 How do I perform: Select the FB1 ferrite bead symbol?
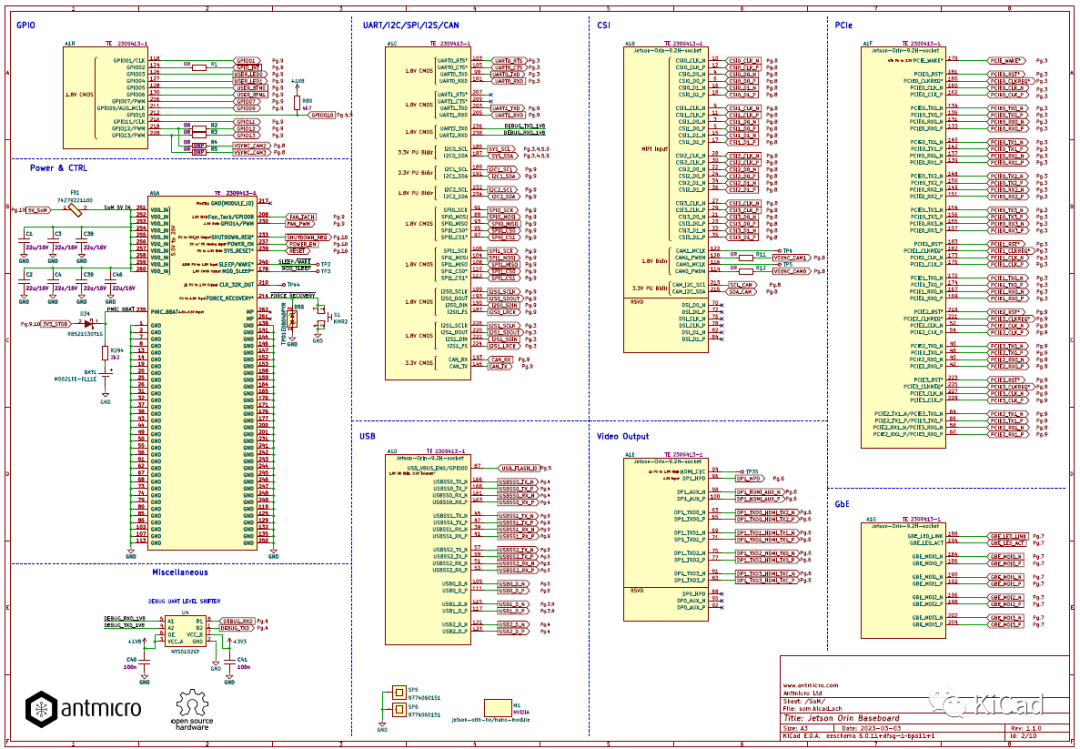(75, 209)
